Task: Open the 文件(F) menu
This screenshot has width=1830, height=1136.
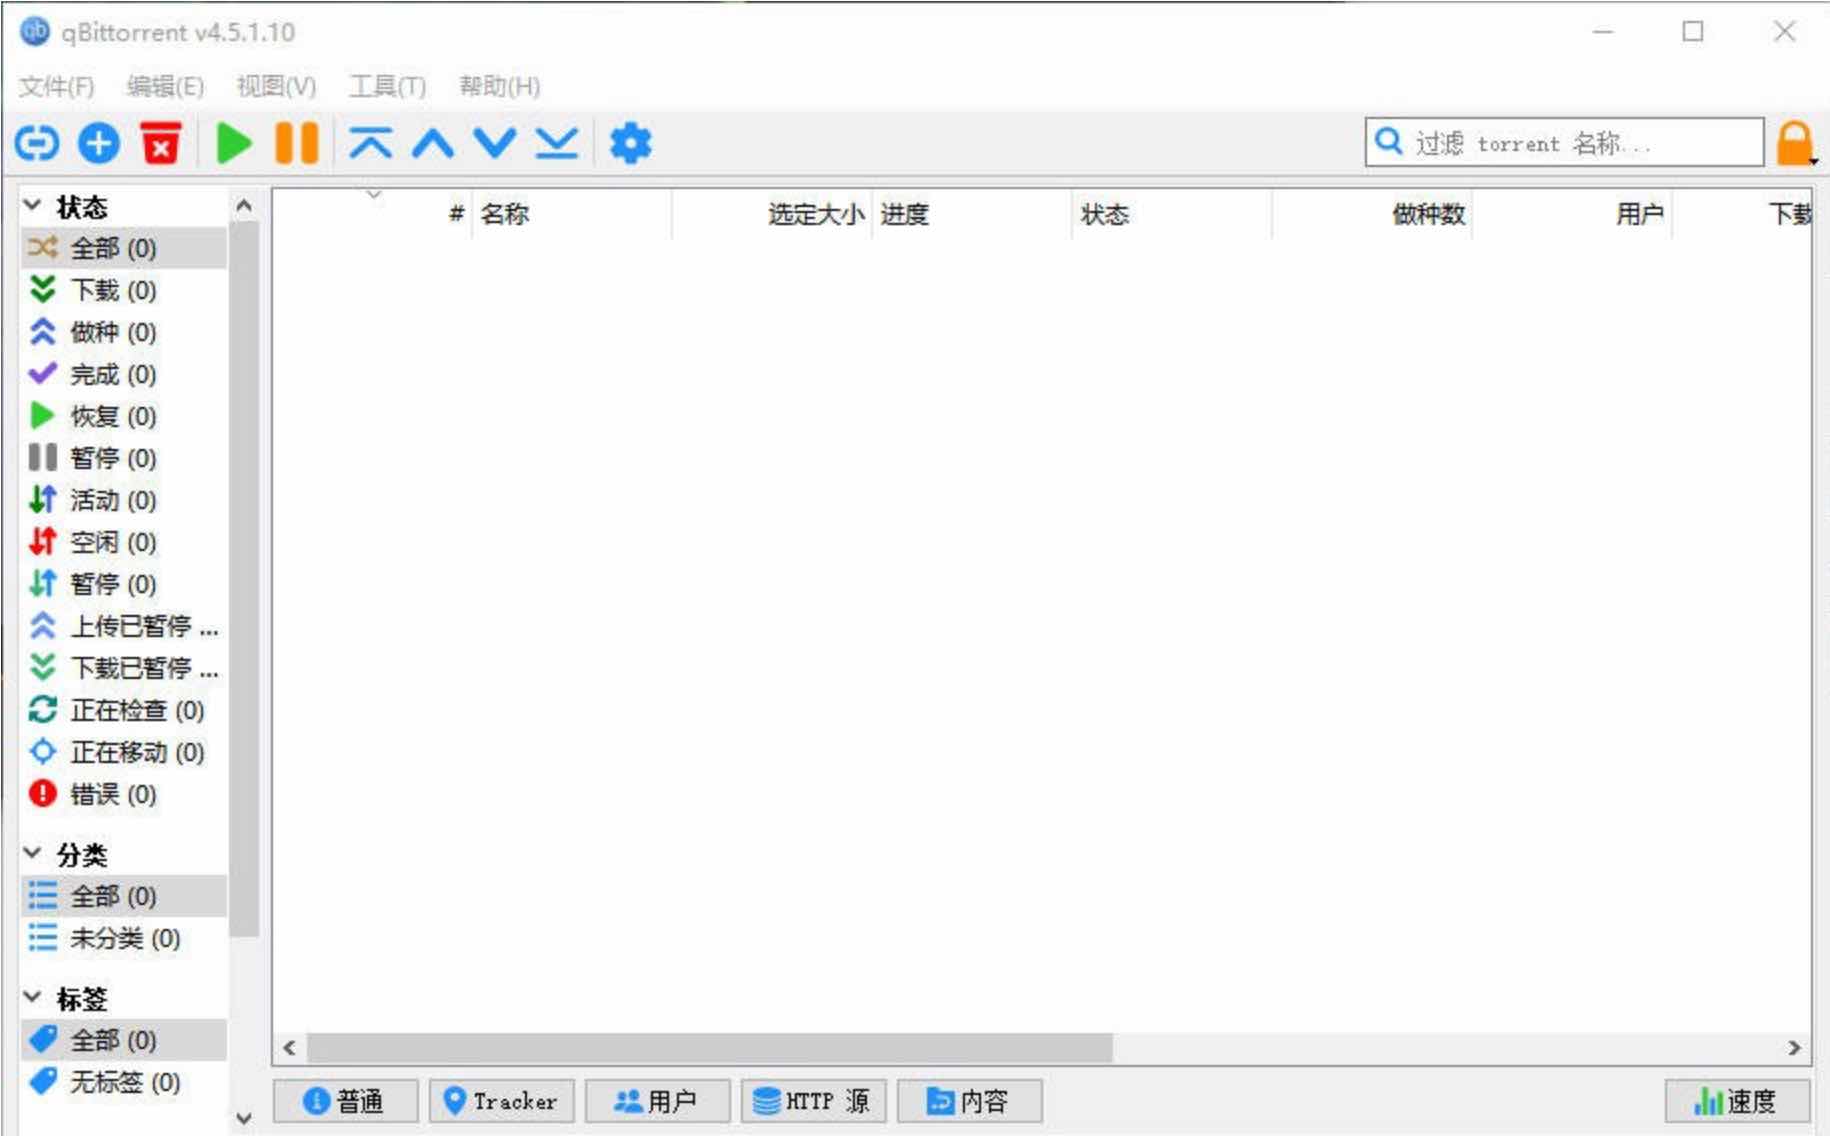Action: pyautogui.click(x=57, y=86)
